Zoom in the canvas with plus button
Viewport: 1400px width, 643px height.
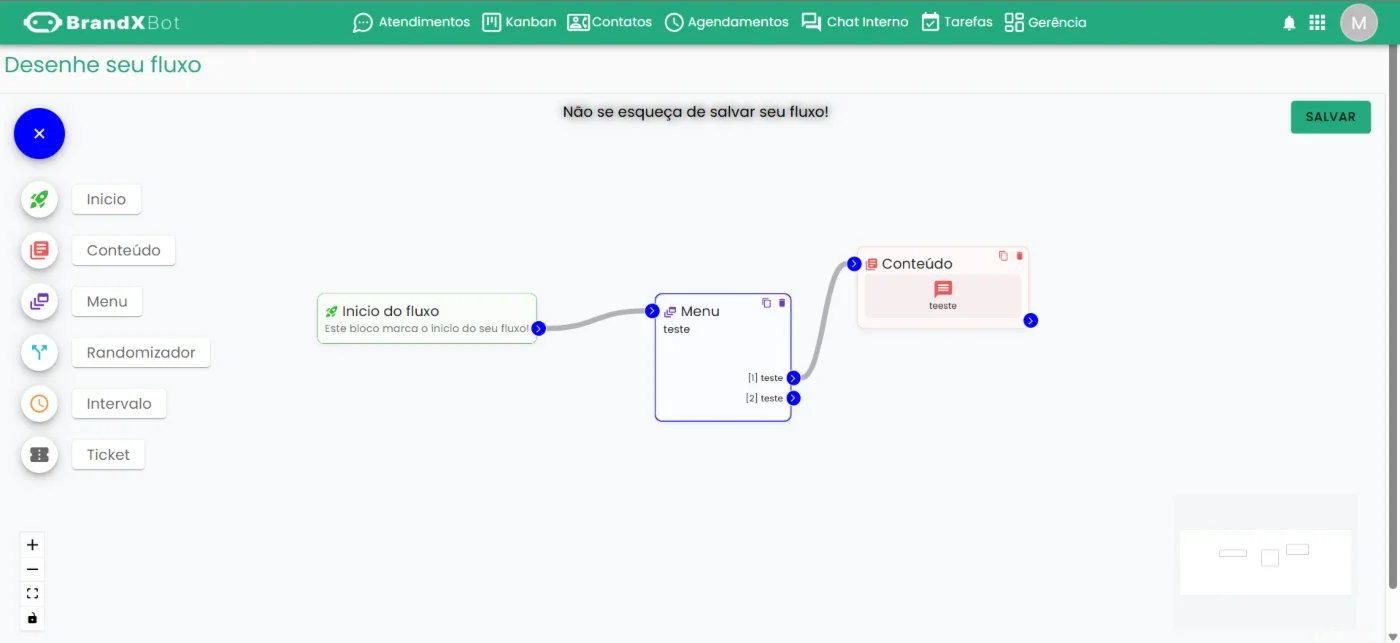pos(32,545)
